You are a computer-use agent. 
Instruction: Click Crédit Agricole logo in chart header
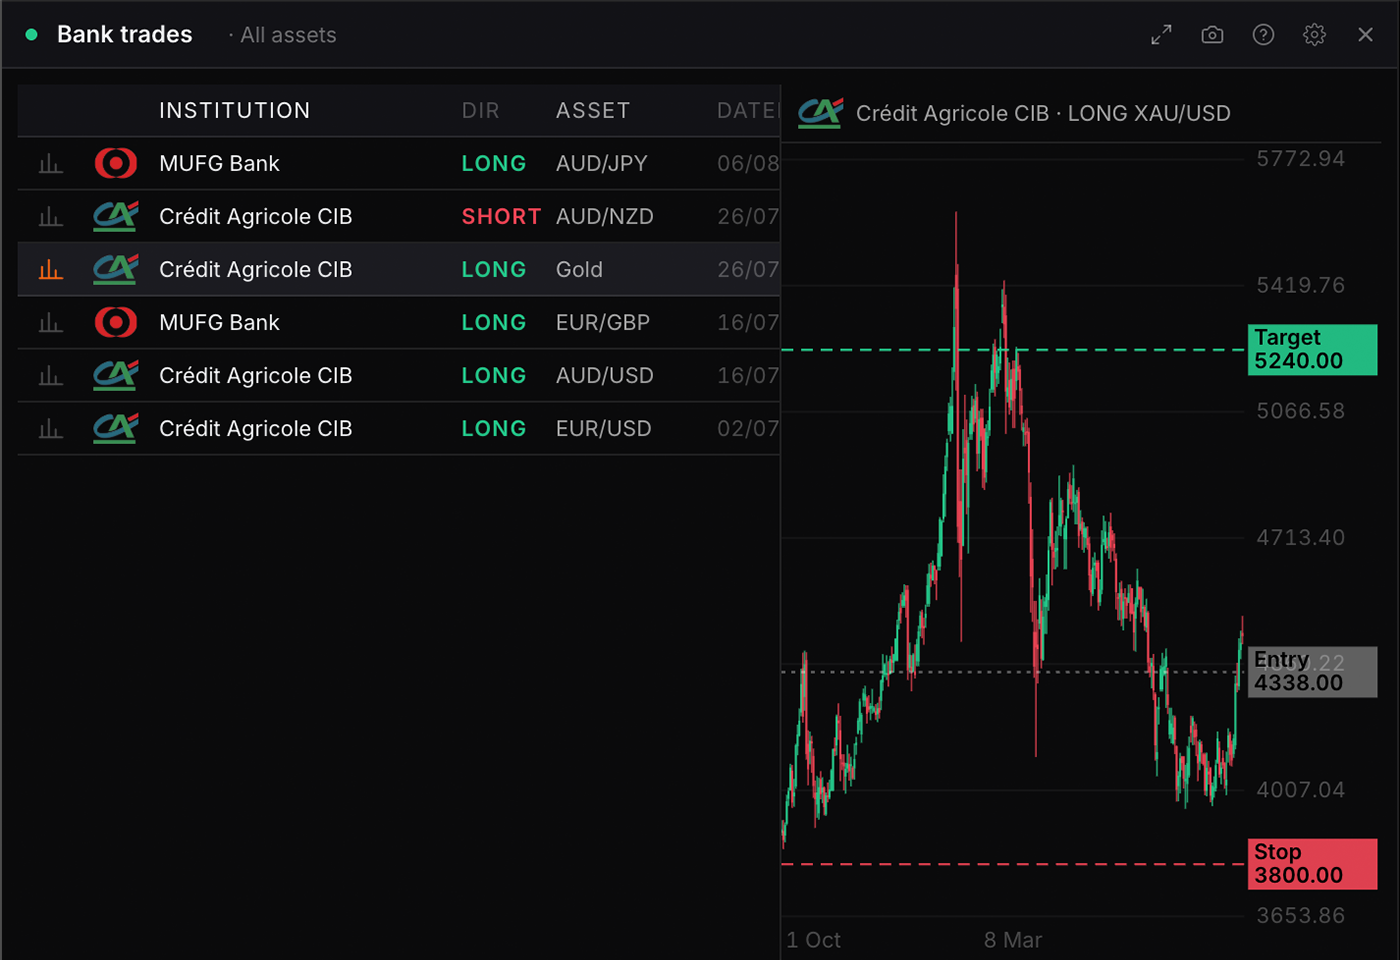[821, 113]
